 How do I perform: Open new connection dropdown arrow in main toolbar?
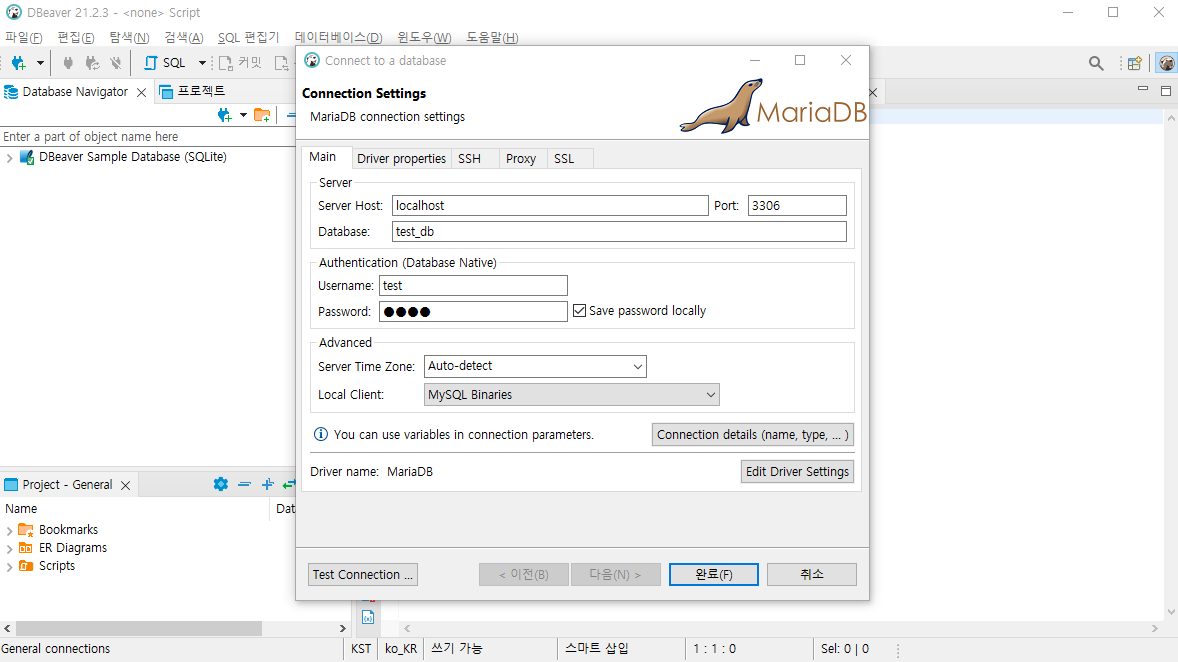[40, 63]
